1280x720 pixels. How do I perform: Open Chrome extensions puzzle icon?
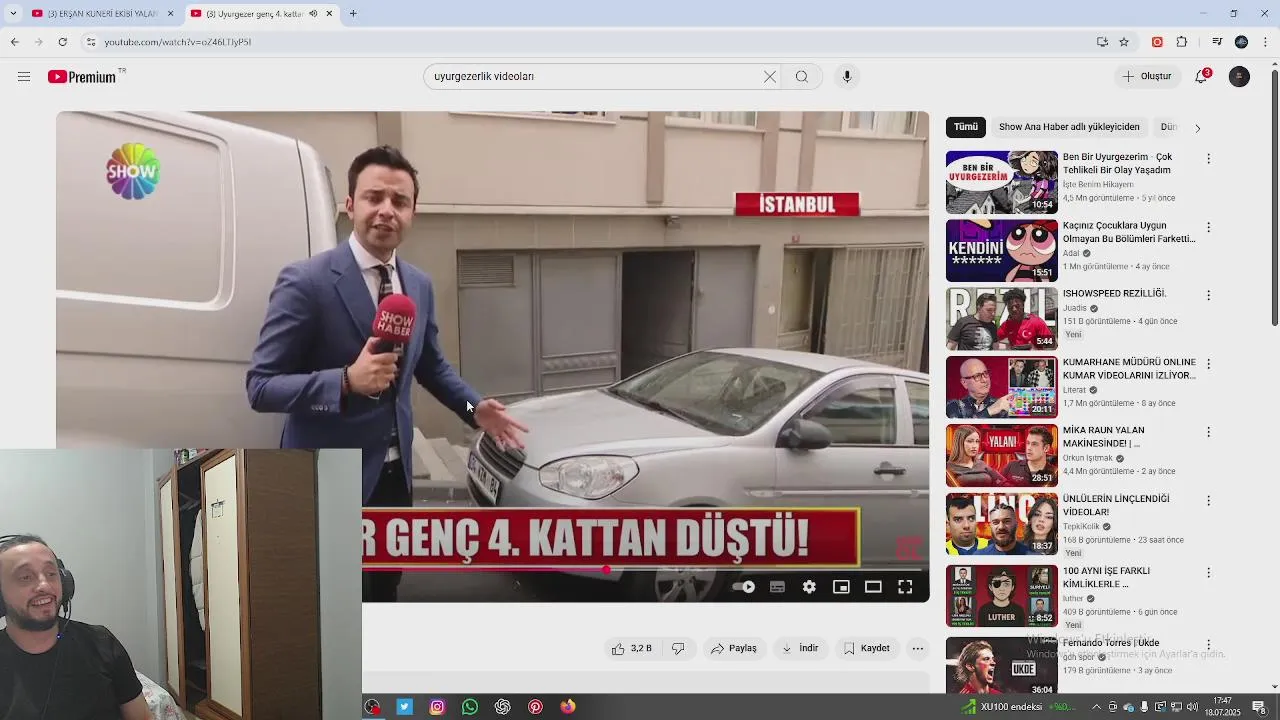1182,42
